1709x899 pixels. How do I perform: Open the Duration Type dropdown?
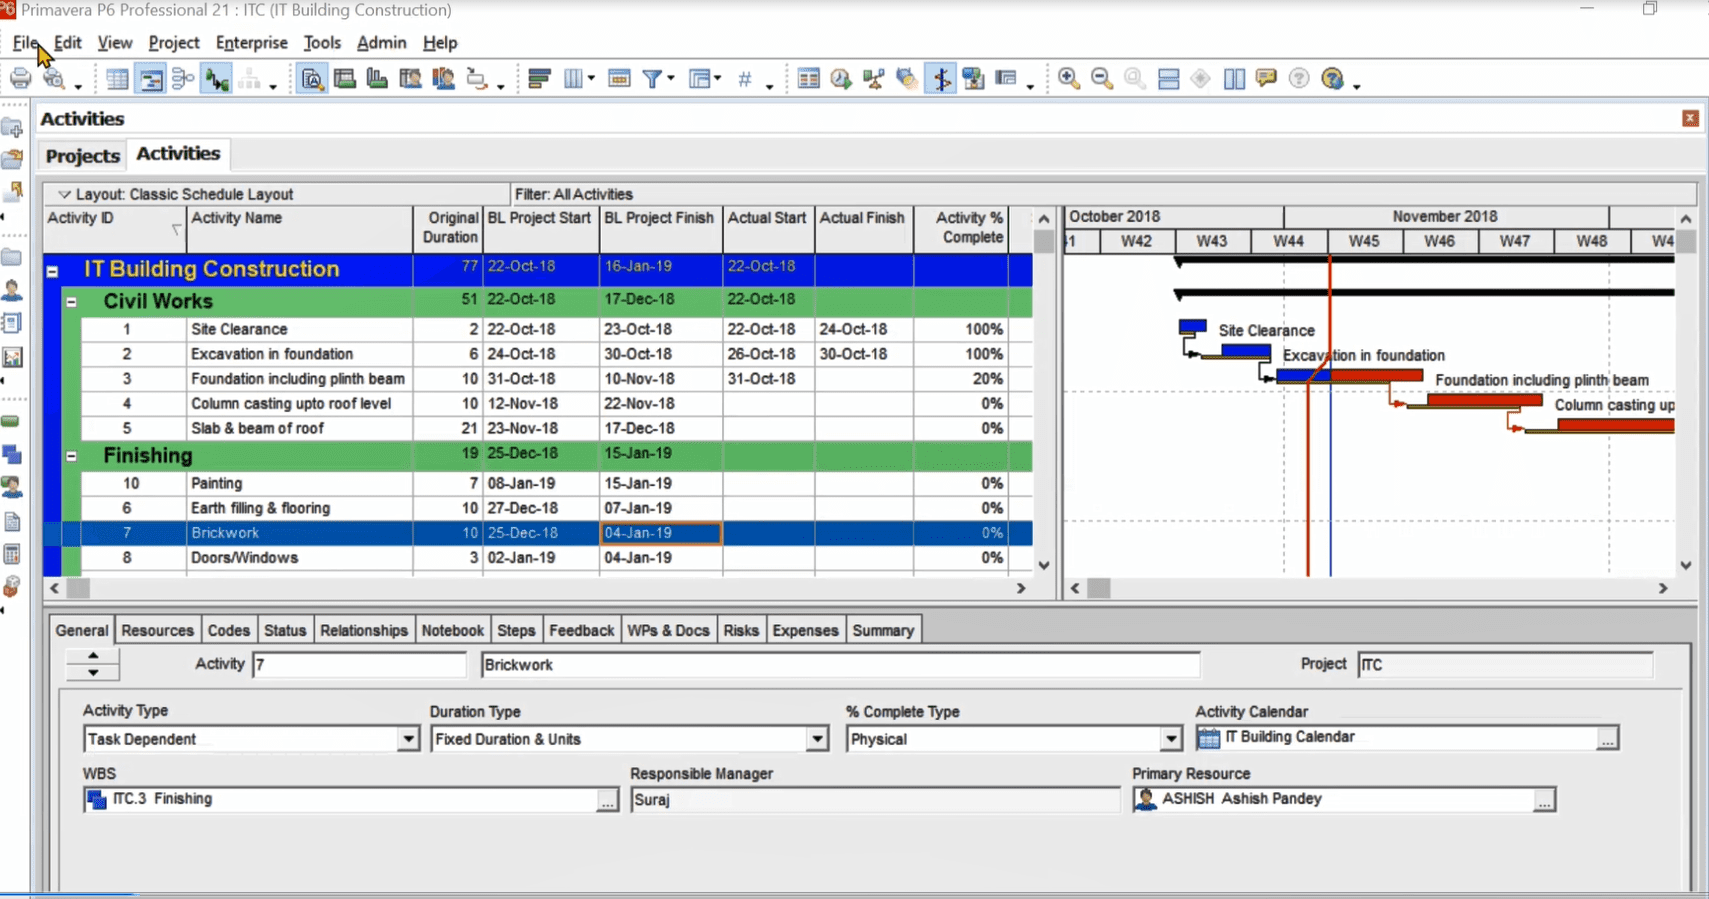click(x=817, y=739)
